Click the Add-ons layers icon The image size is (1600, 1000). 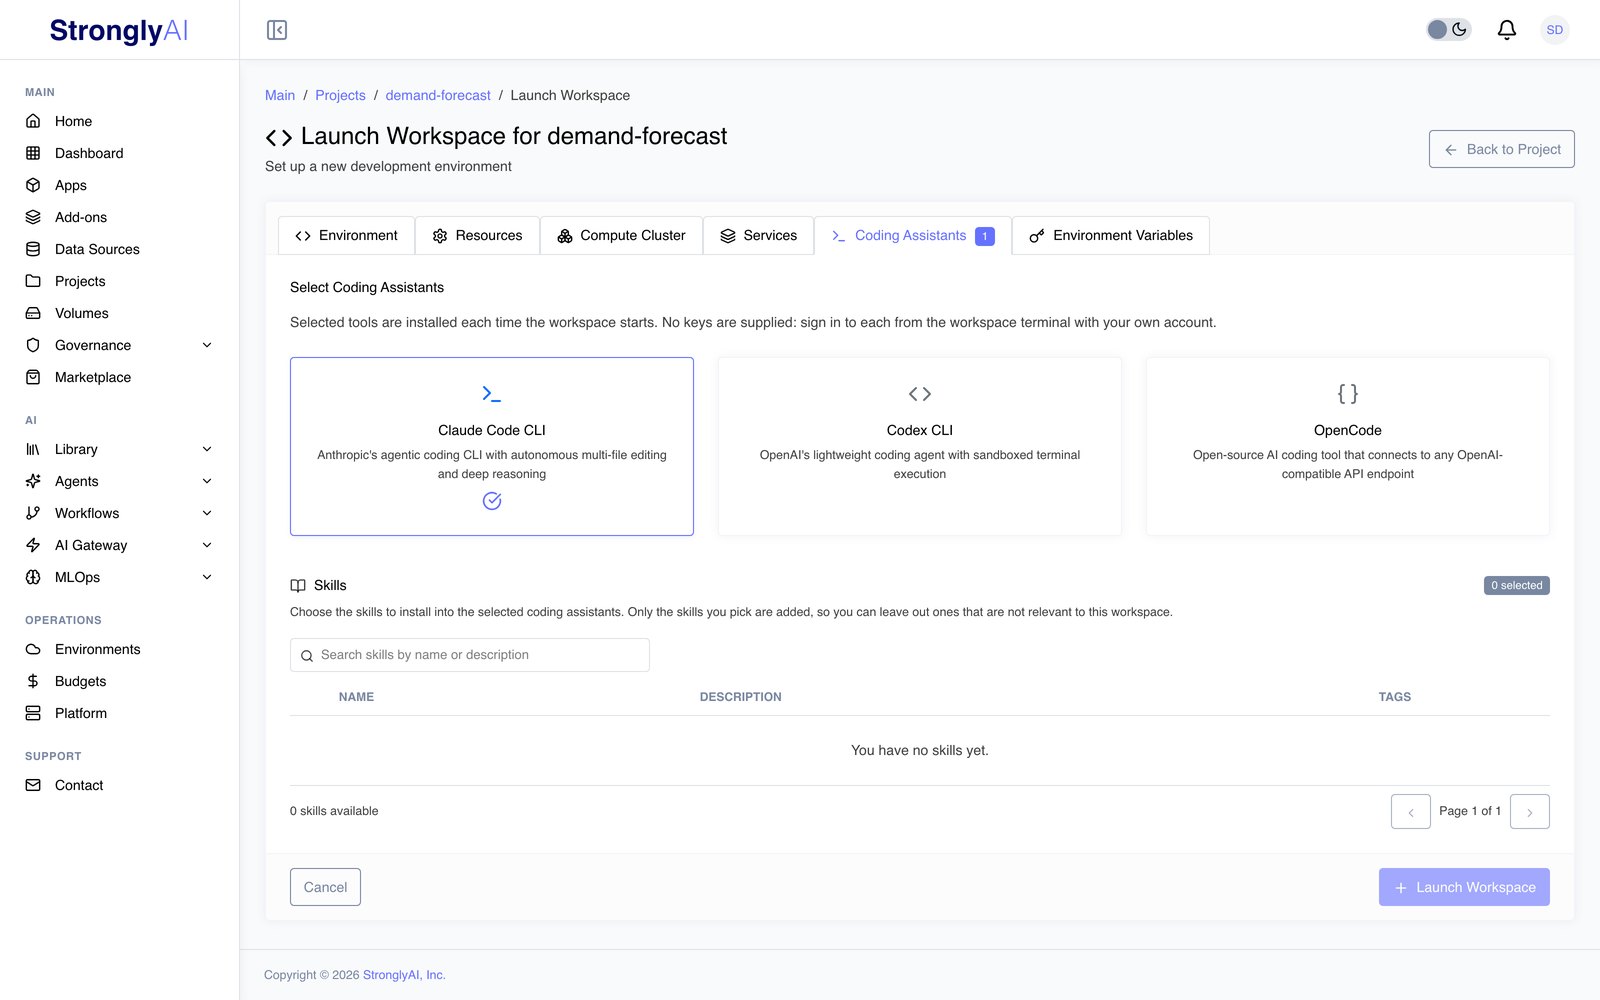click(x=33, y=217)
